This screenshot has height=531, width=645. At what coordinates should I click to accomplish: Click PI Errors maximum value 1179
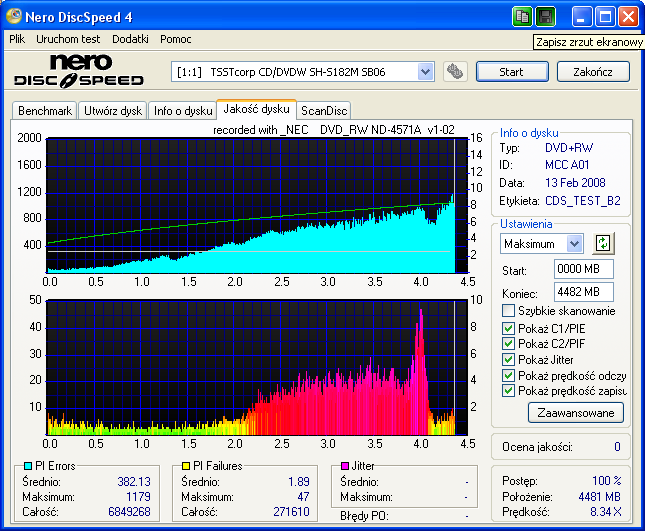tap(138, 496)
